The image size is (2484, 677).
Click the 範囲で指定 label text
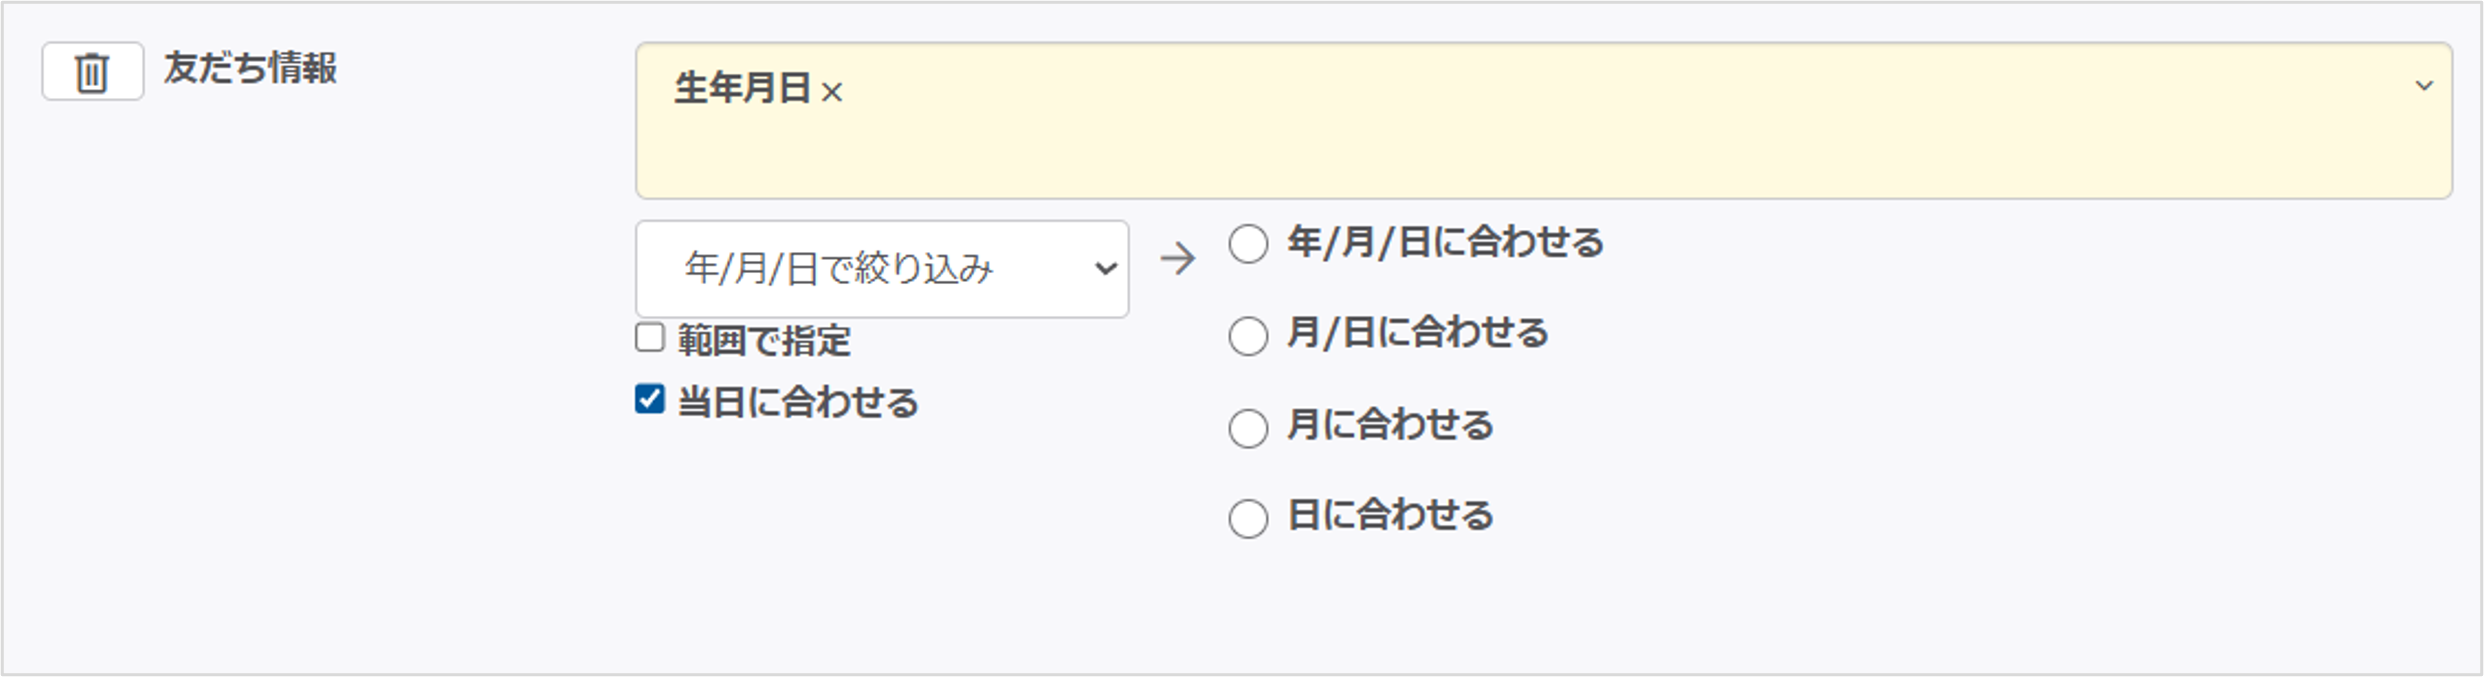point(764,342)
